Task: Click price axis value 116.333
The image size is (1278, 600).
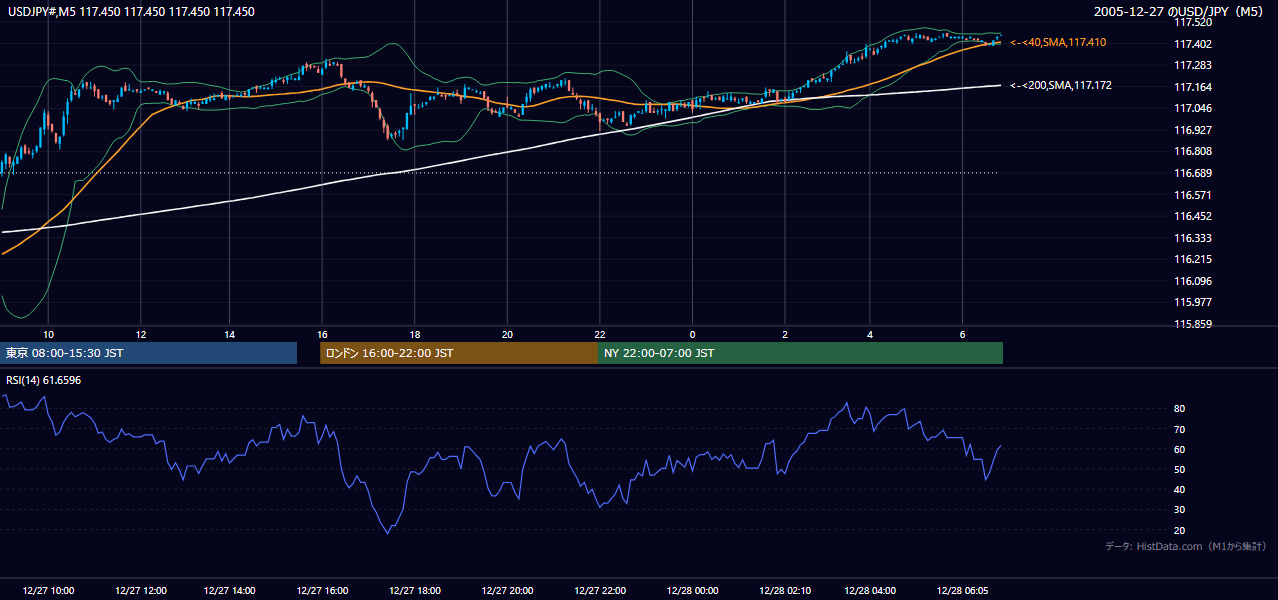Action: [x=1193, y=238]
